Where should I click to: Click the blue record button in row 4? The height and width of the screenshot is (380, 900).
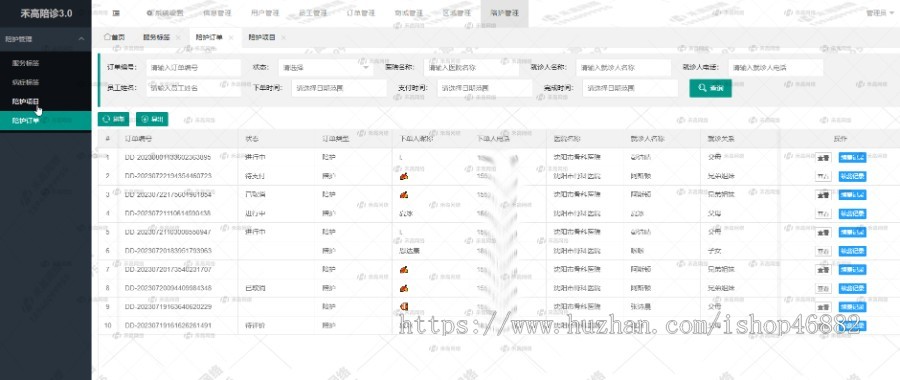[x=852, y=214]
